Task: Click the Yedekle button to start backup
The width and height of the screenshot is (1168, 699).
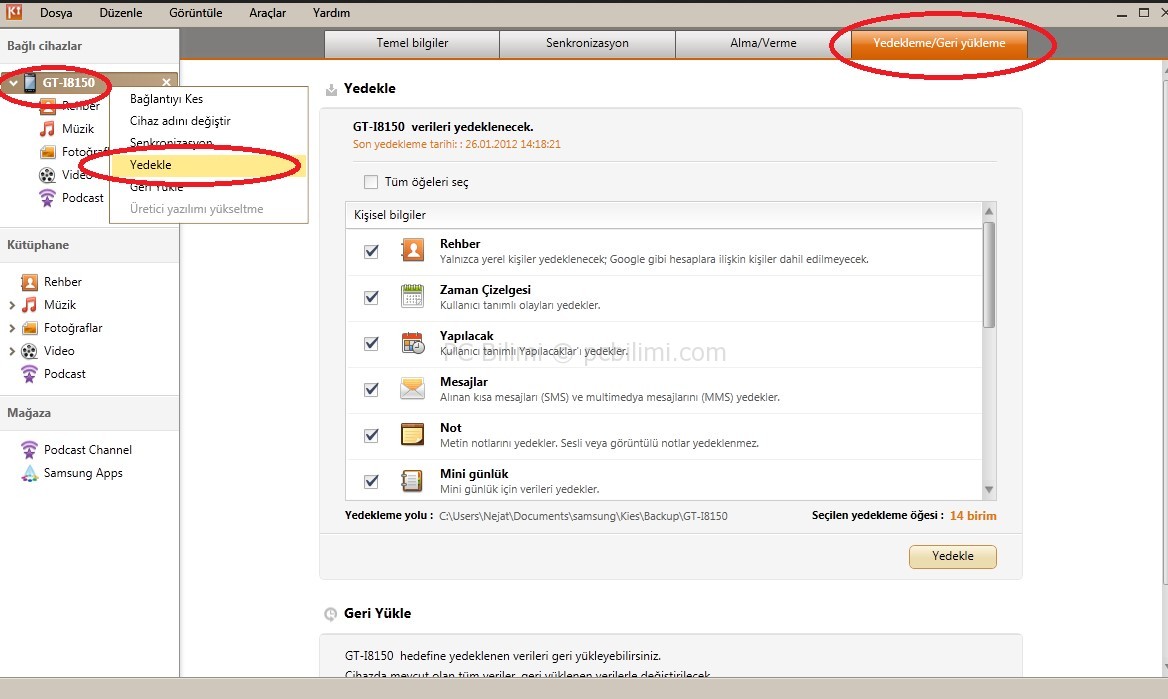Action: click(x=953, y=557)
